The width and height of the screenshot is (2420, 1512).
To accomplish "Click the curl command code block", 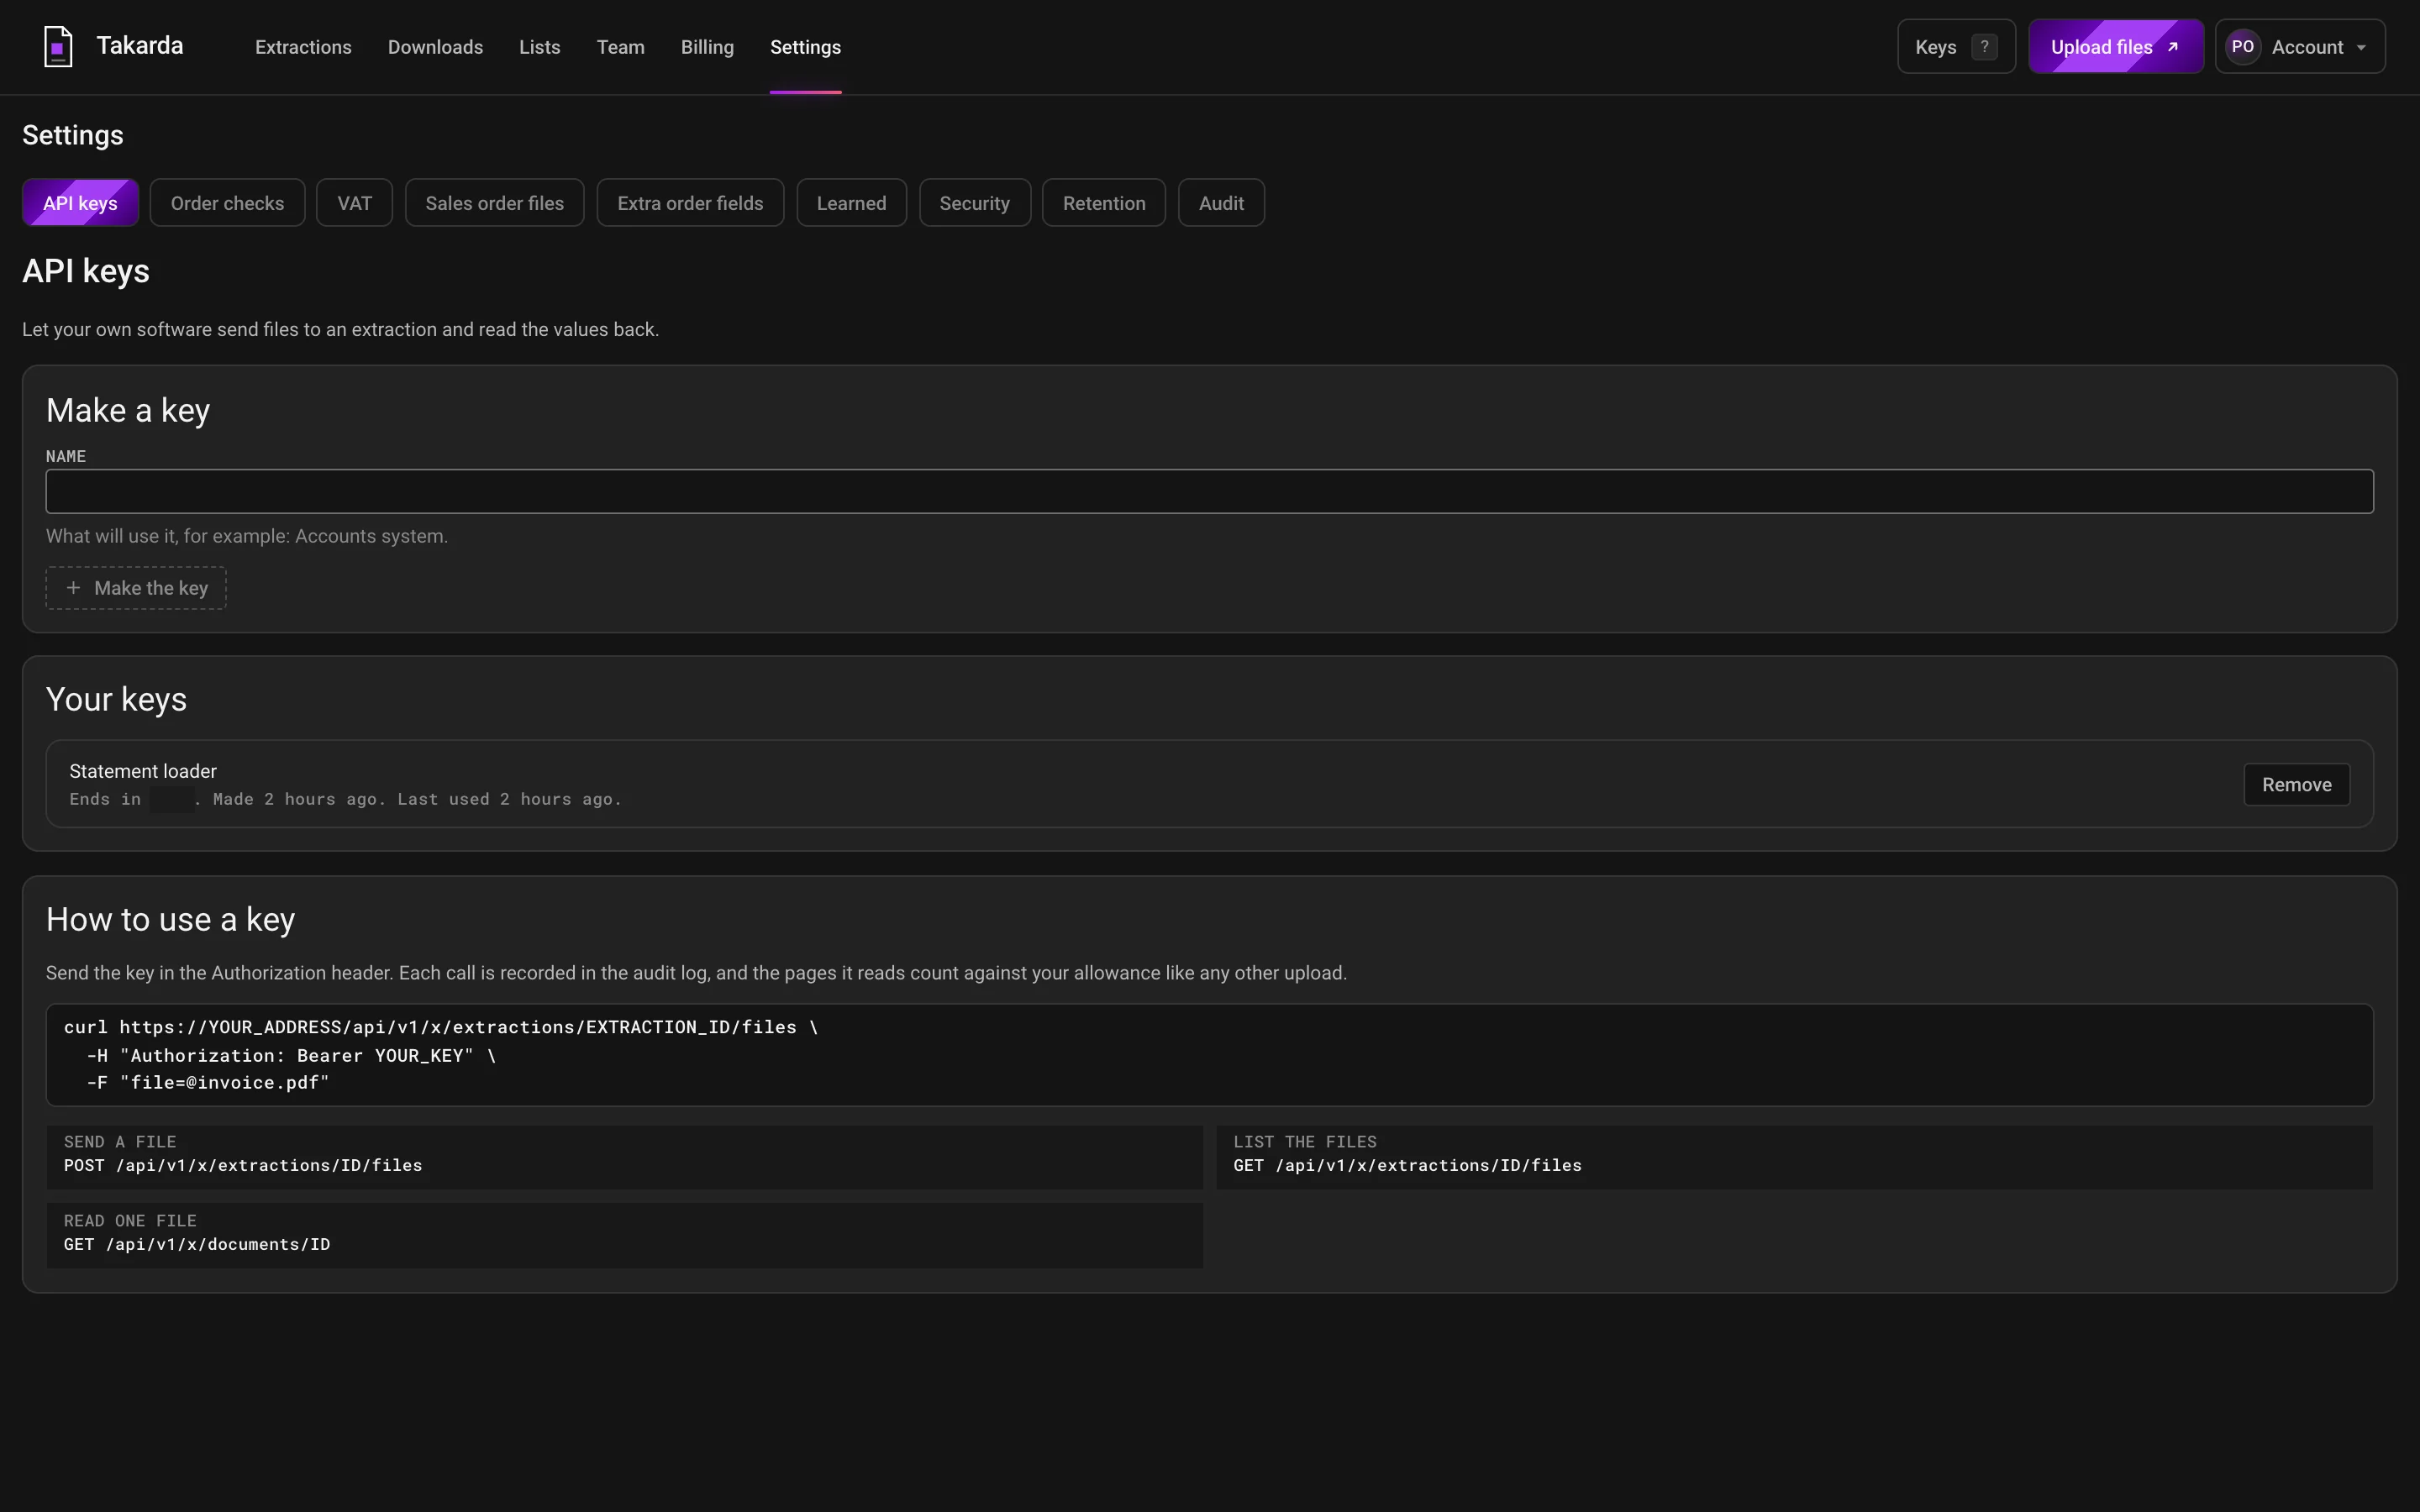I will [x=1209, y=1055].
